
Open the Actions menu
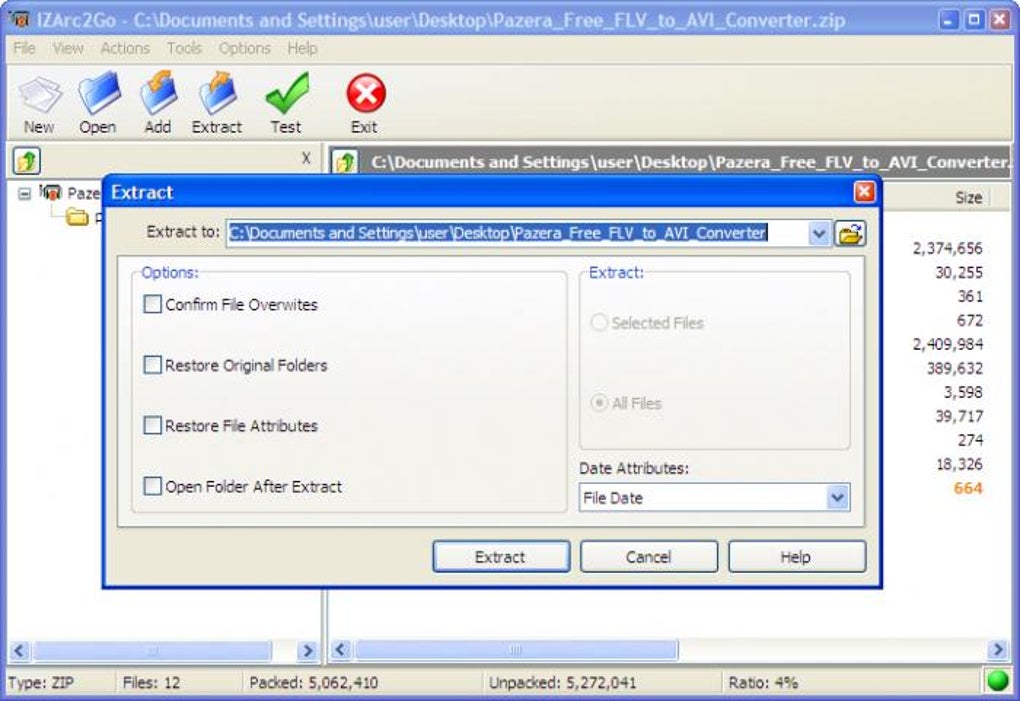(125, 48)
